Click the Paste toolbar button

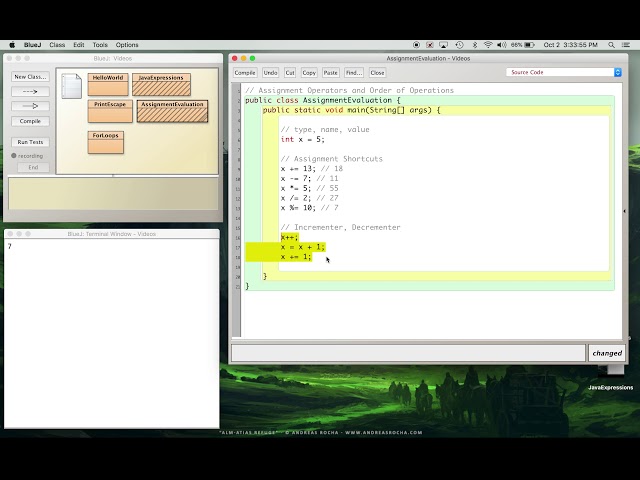(331, 73)
